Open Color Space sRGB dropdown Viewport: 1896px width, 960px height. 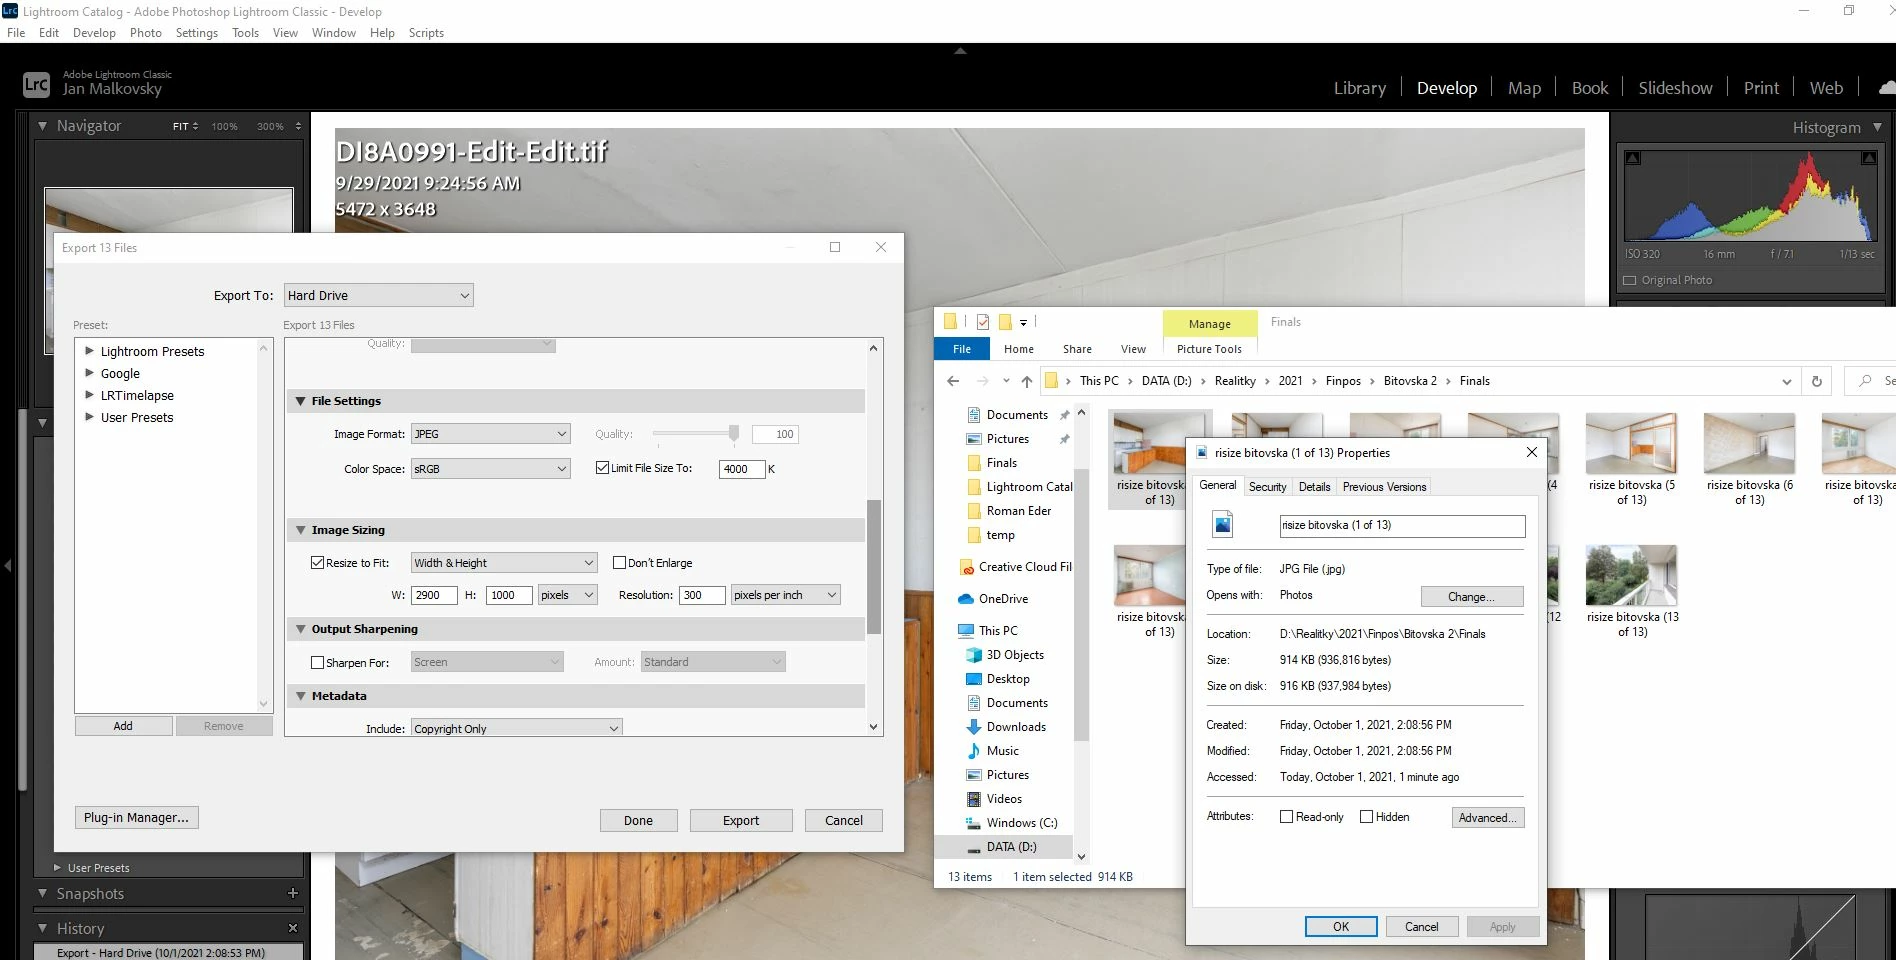(x=491, y=469)
